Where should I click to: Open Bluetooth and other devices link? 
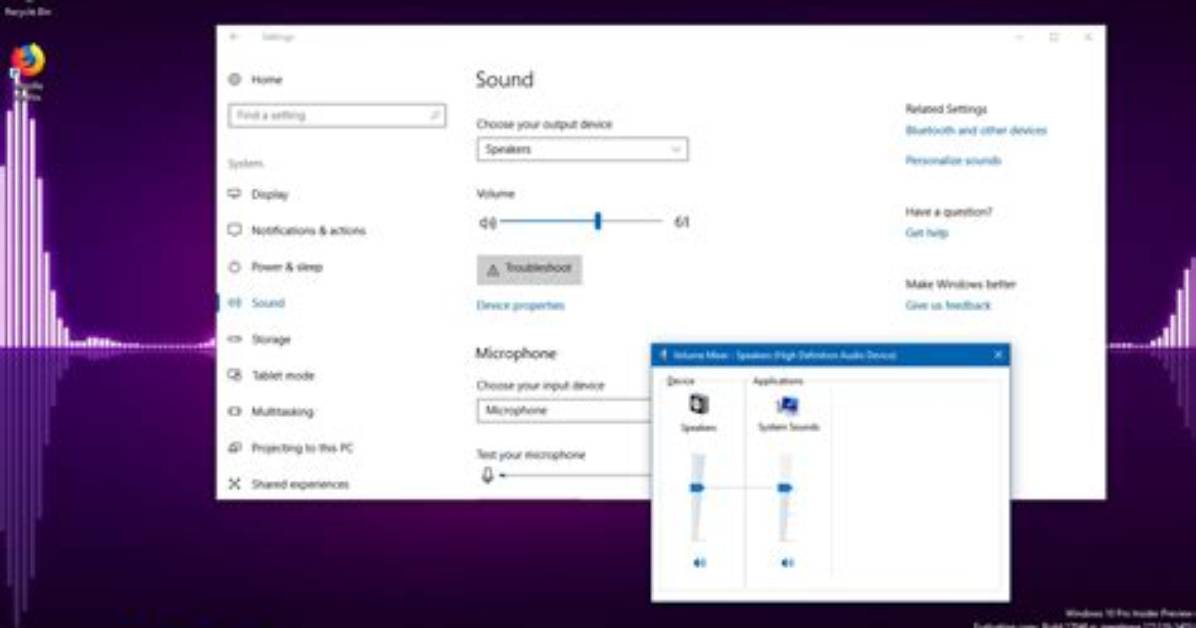coord(976,130)
